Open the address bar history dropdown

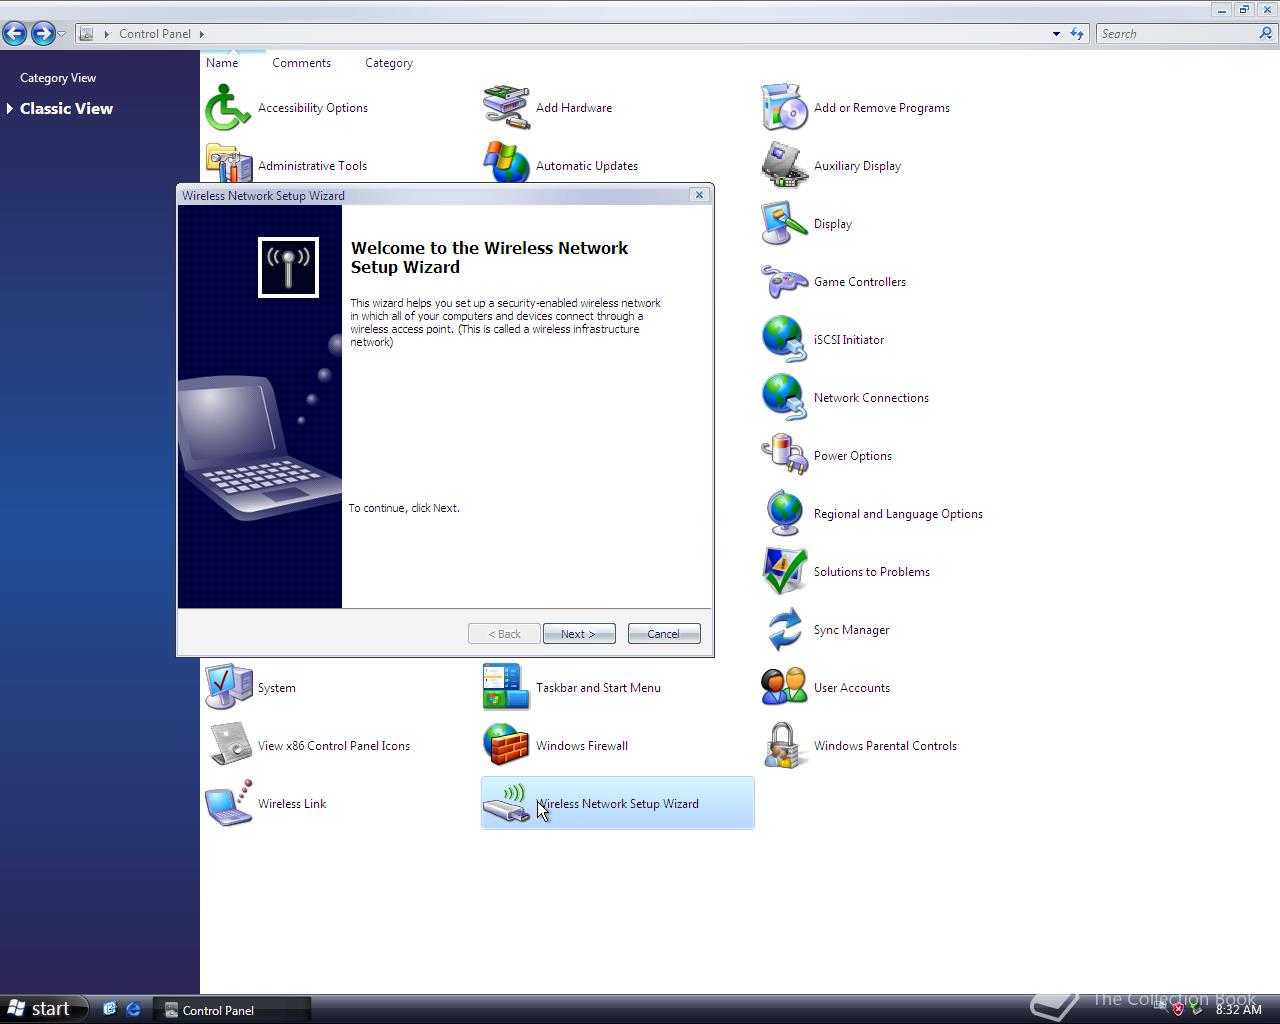coord(1056,34)
